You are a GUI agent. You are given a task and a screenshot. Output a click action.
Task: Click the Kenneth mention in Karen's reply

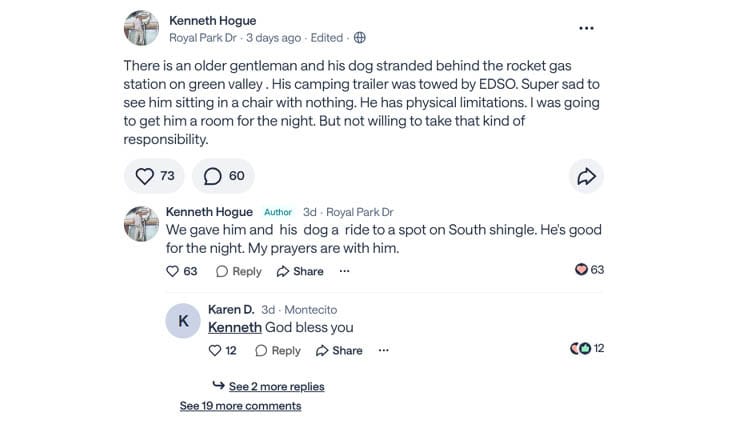(x=234, y=327)
